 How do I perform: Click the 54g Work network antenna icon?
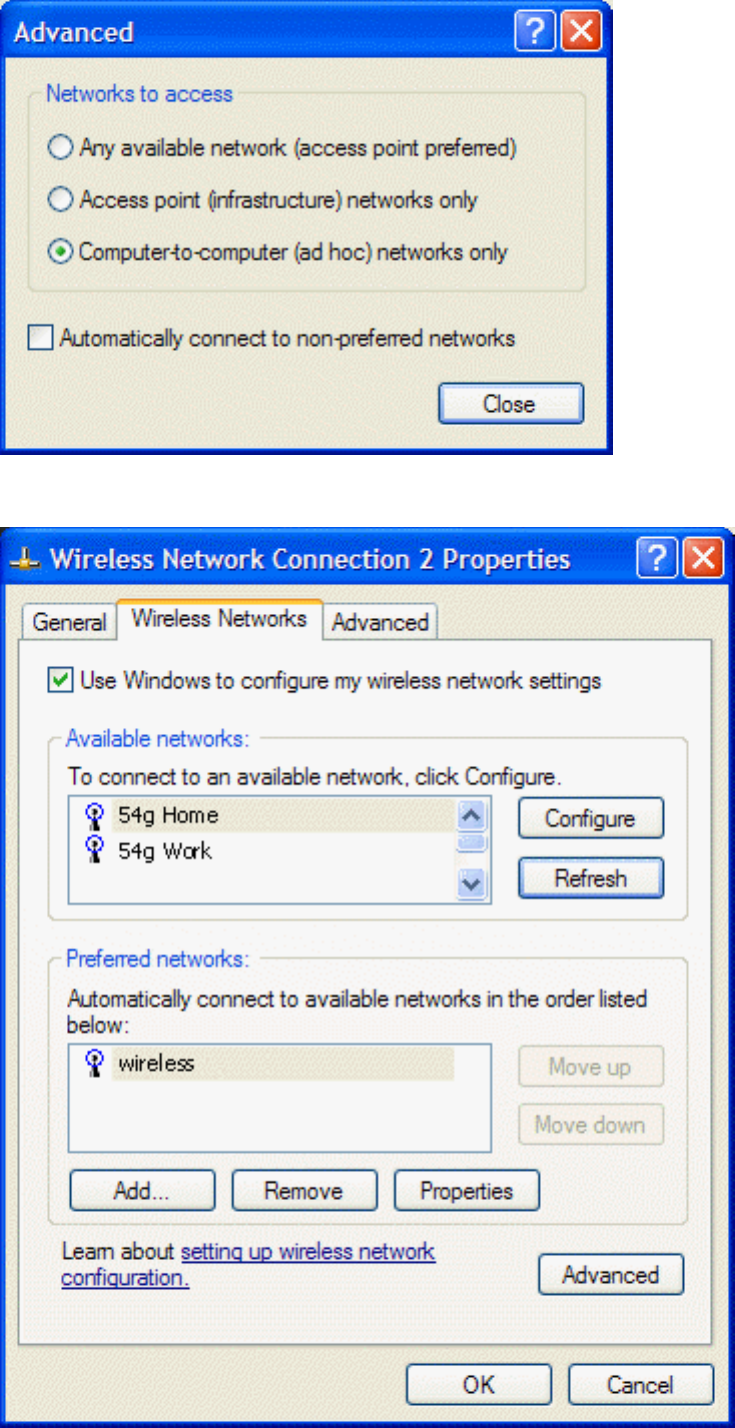click(x=93, y=851)
